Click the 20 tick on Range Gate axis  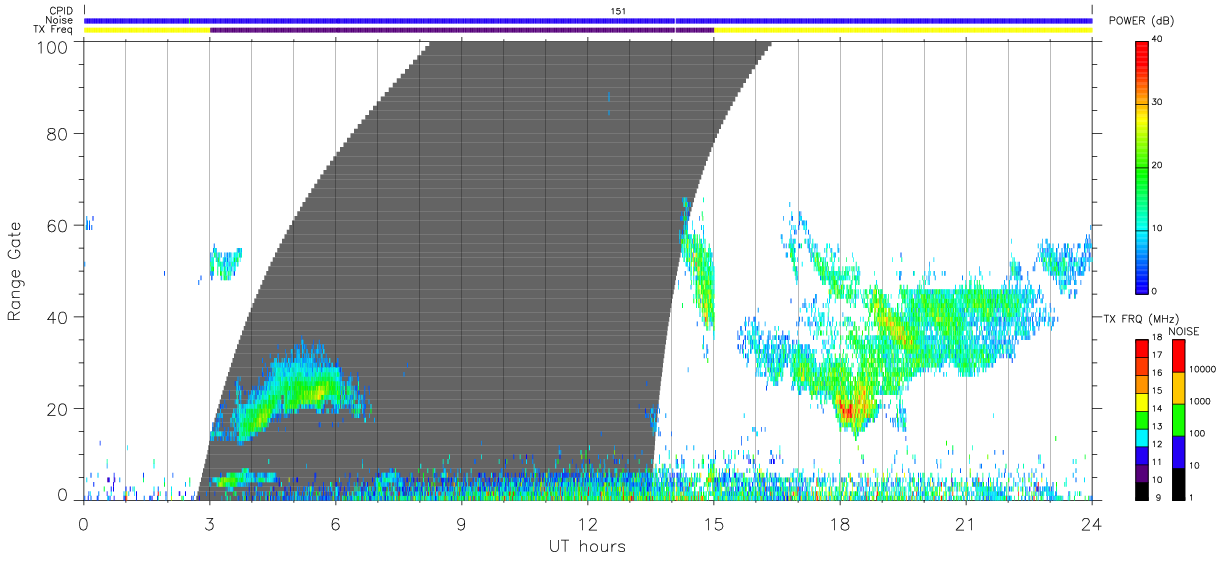click(x=59, y=409)
